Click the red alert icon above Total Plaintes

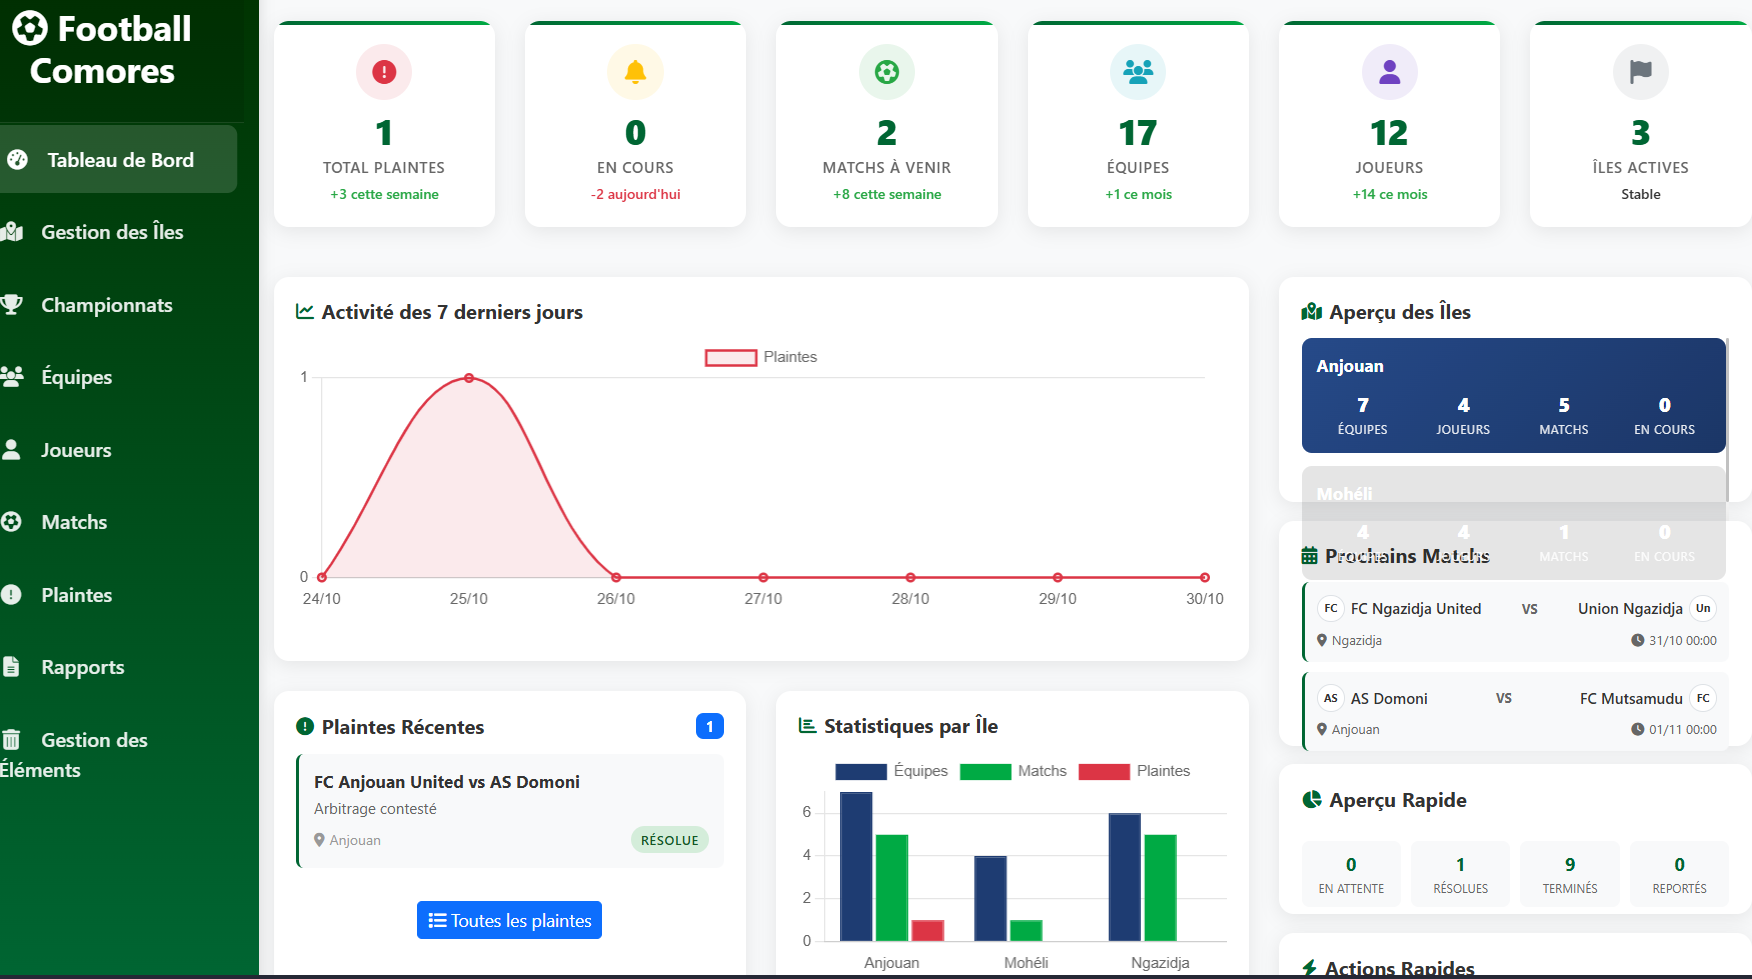point(384,72)
